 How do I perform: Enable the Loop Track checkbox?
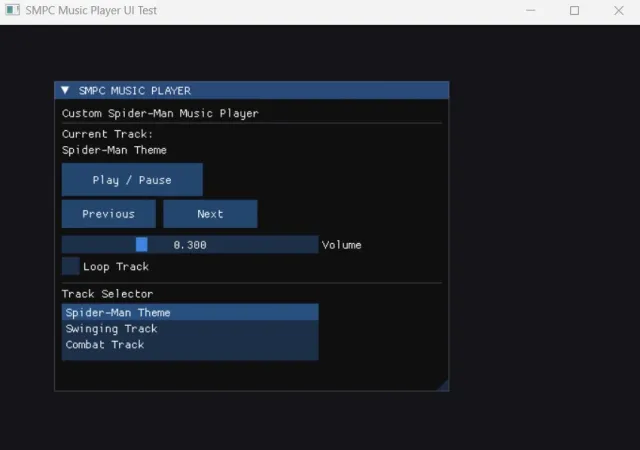[x=71, y=266]
